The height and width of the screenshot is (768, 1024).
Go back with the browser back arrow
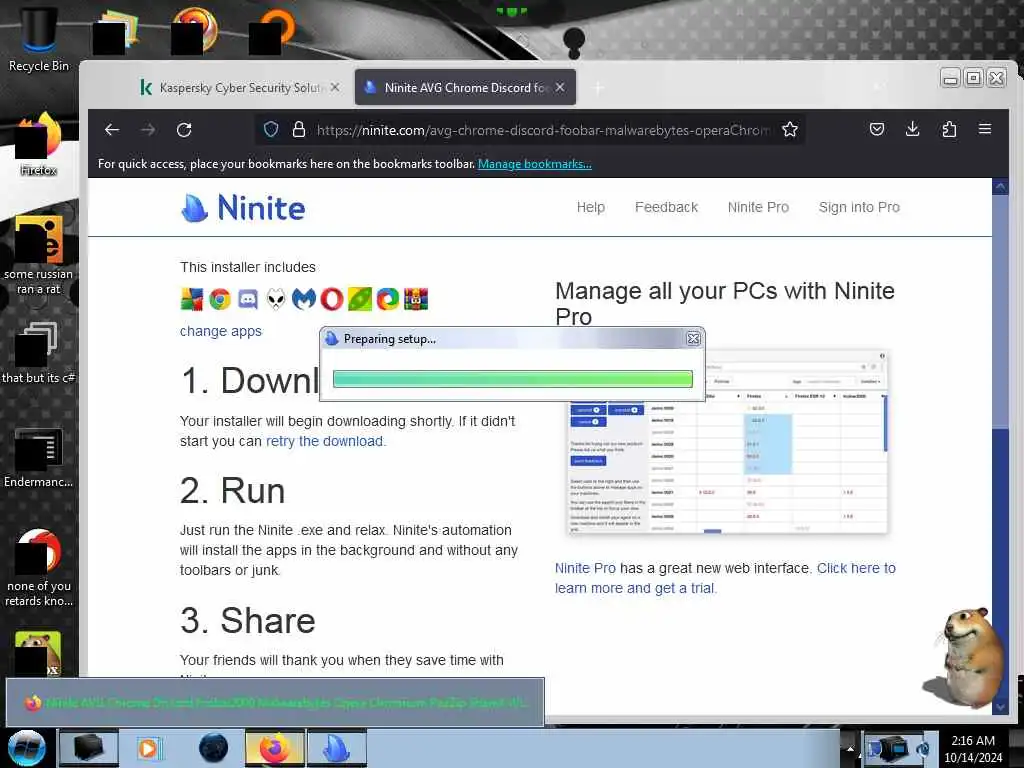tap(112, 129)
